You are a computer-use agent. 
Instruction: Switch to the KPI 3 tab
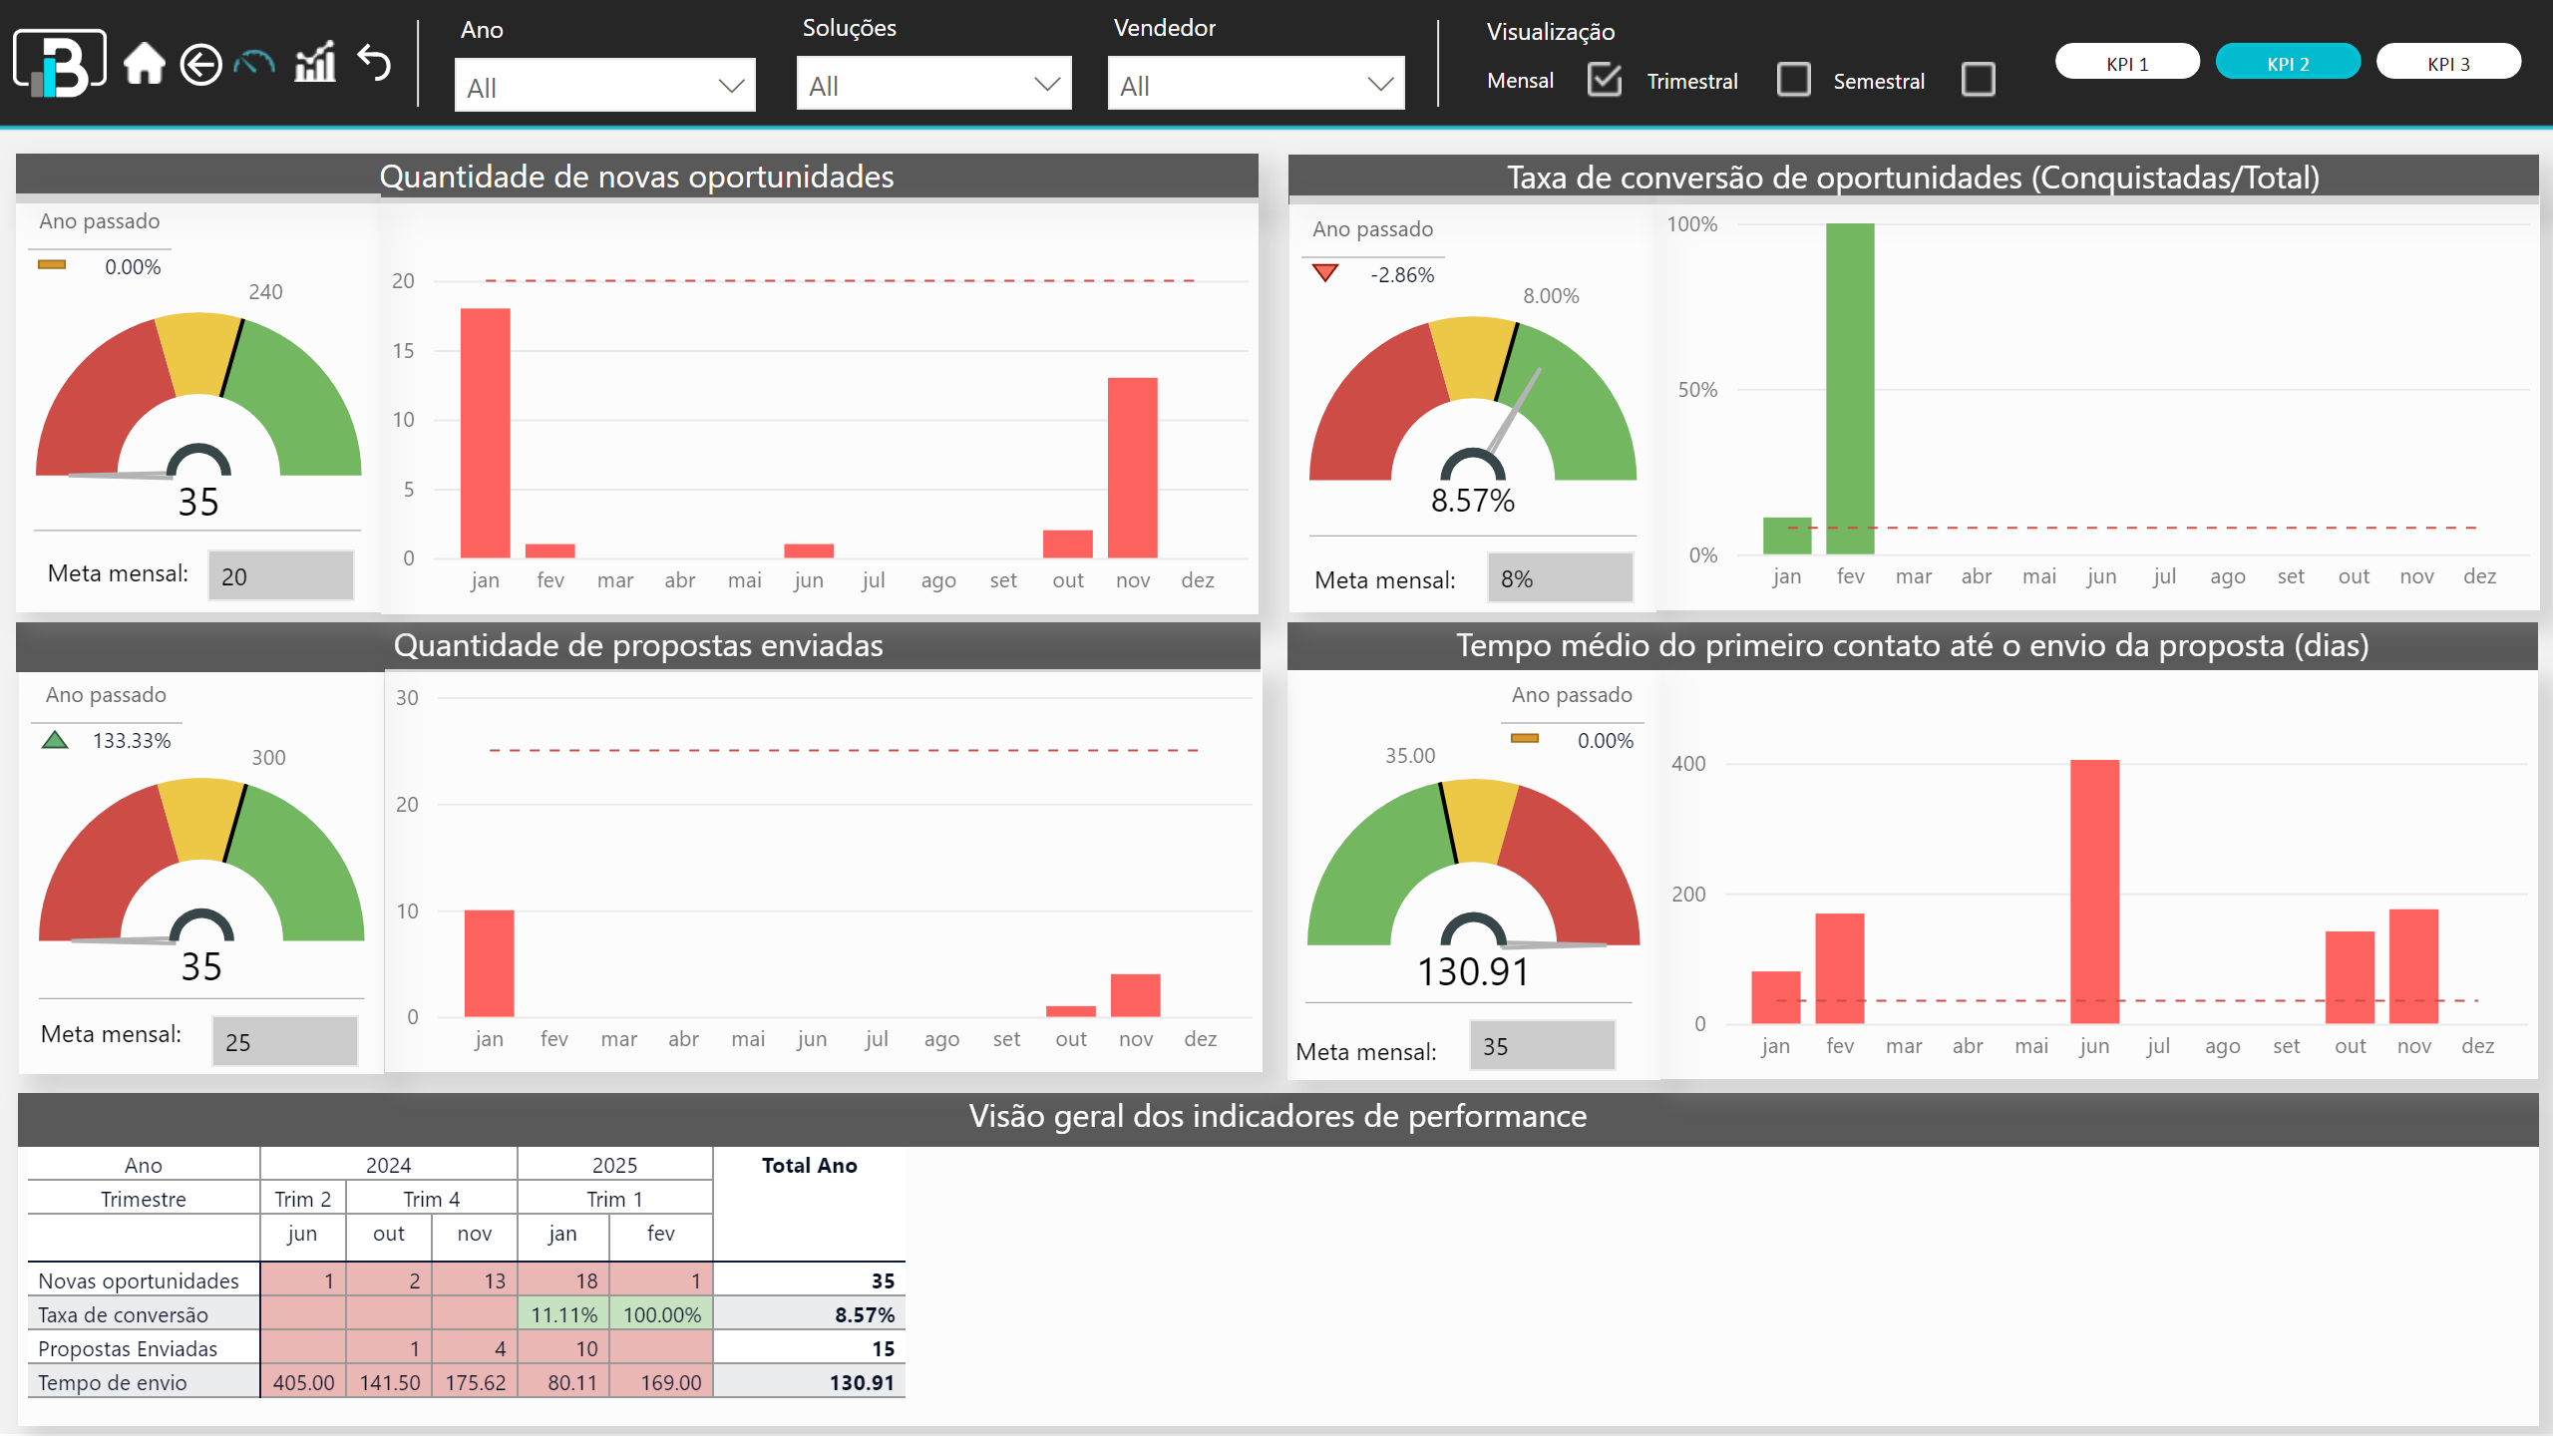coord(2448,63)
